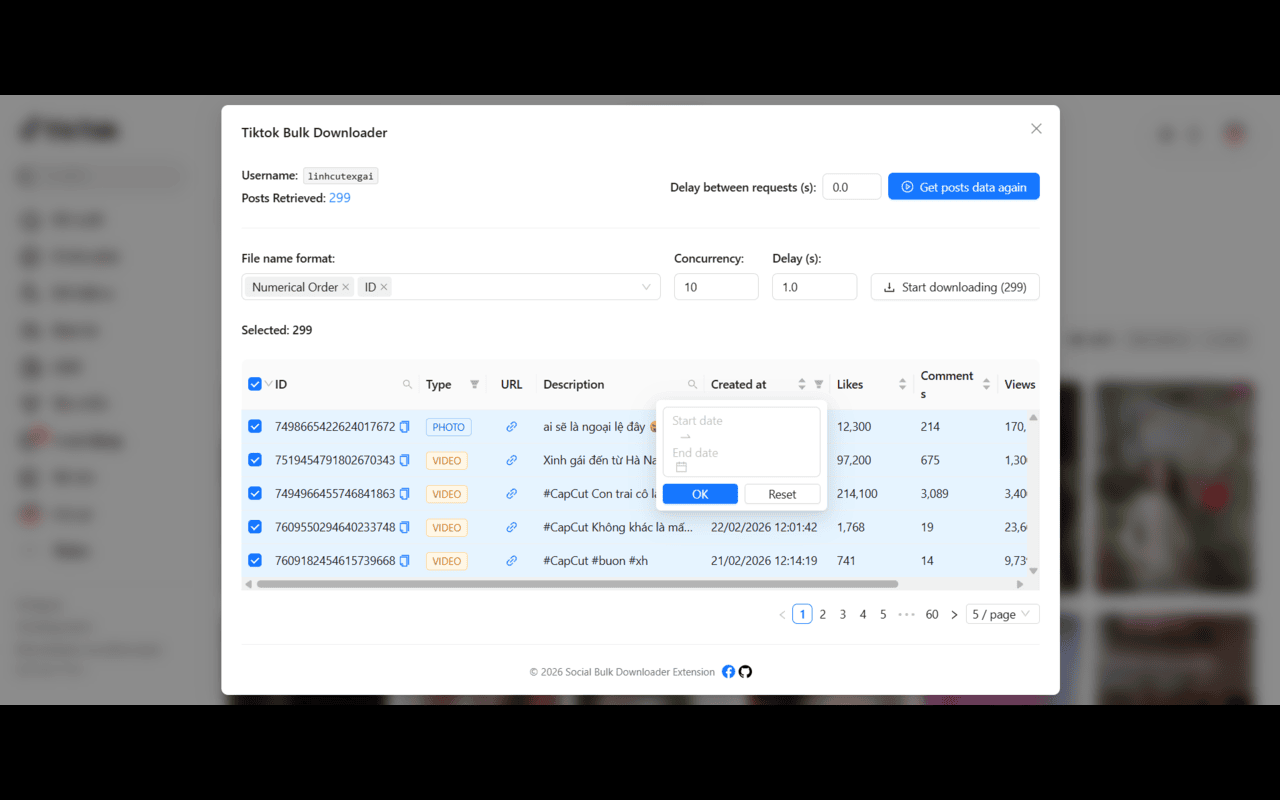Image resolution: width=1280 pixels, height=800 pixels.
Task: Remove the Numerical Order format tag
Action: pos(345,286)
